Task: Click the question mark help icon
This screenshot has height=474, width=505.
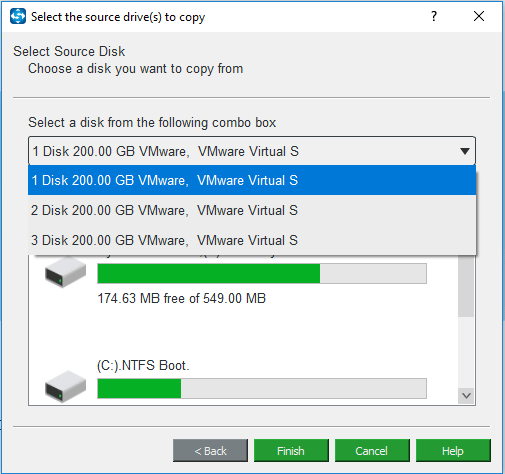Action: (434, 16)
